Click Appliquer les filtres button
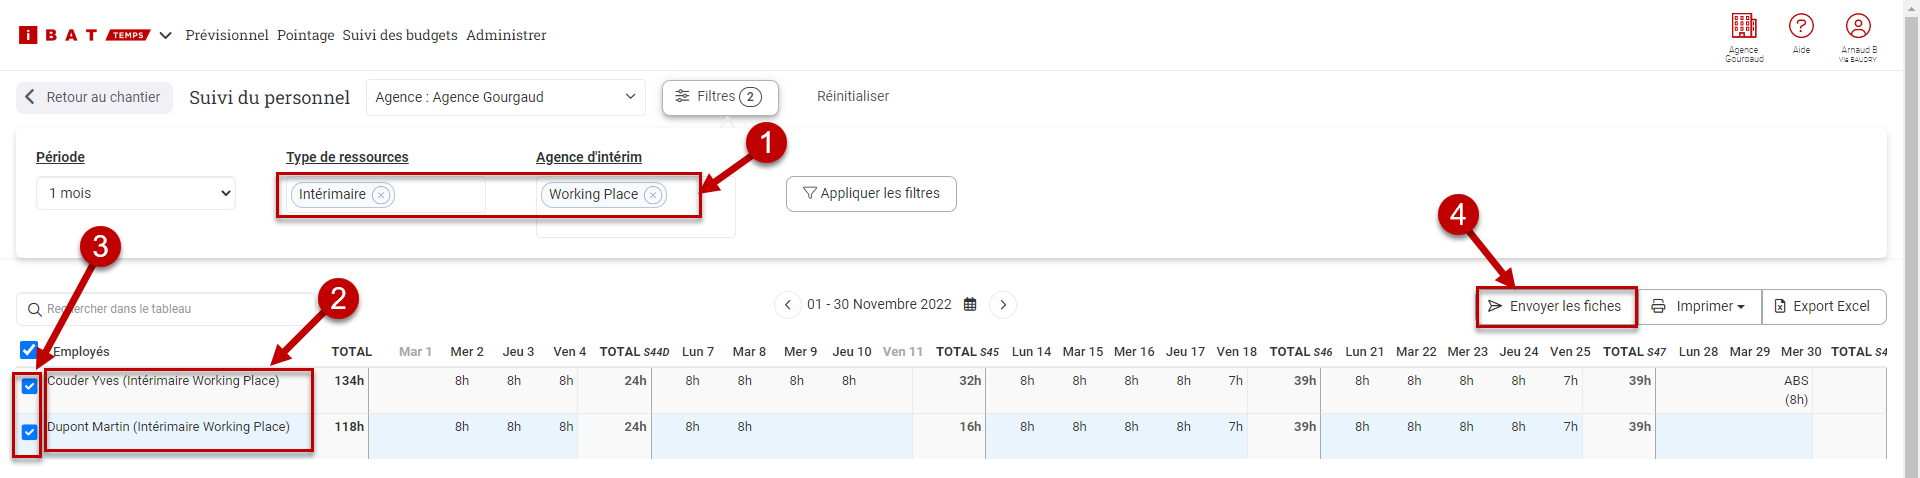 (x=871, y=194)
